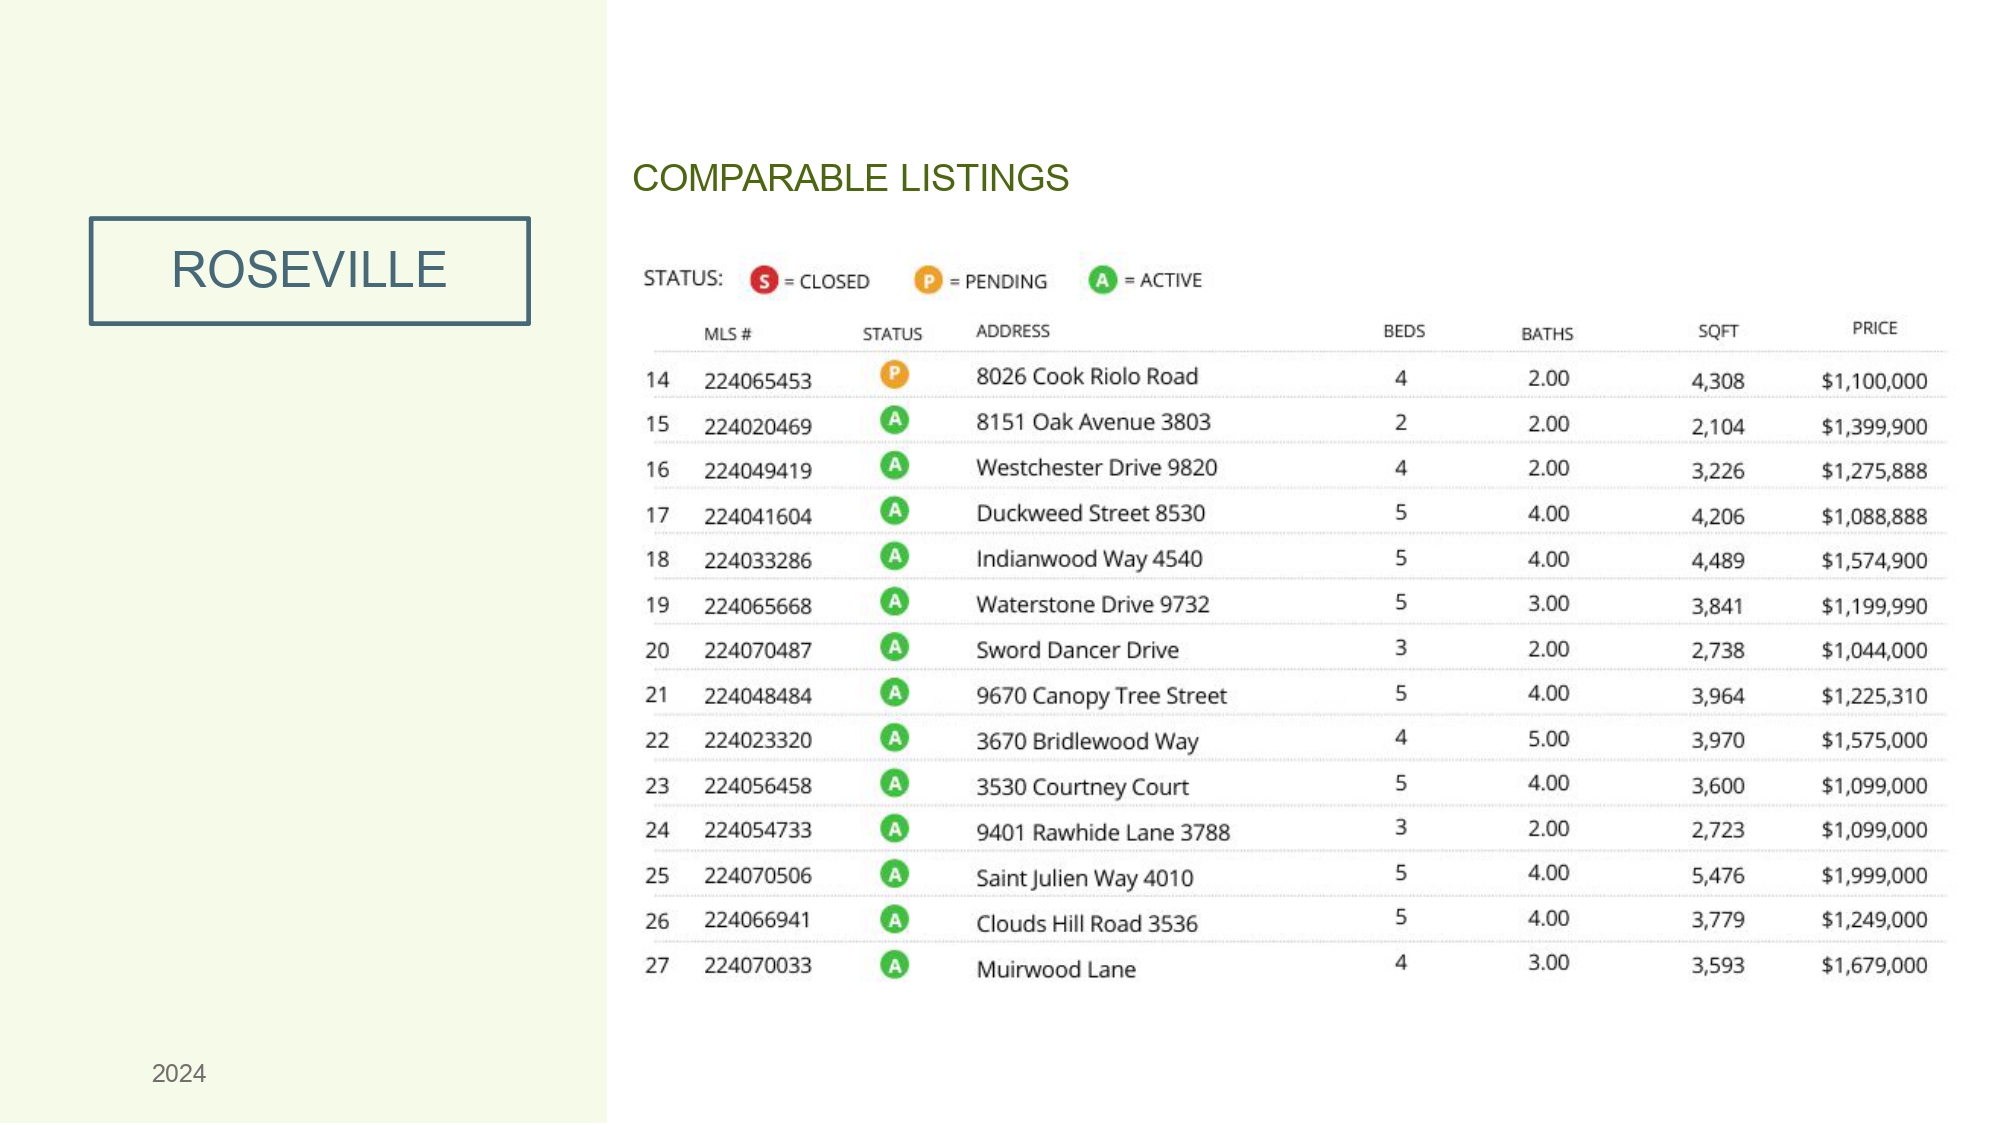
Task: Click active status icon for 9670 Canopy Tree Street
Action: click(x=894, y=692)
